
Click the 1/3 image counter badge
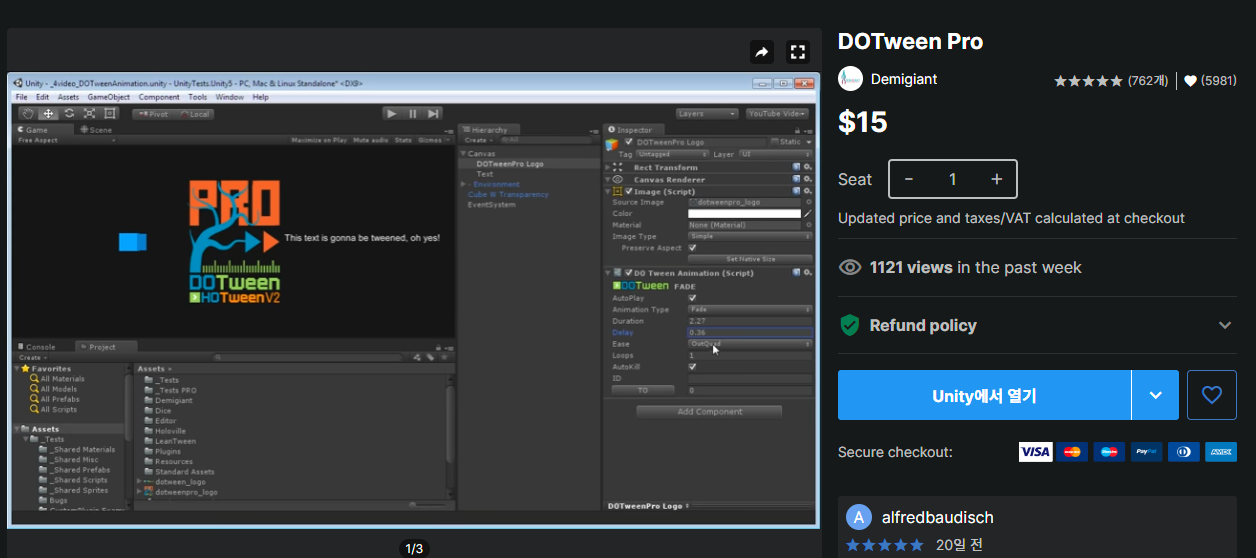(414, 548)
